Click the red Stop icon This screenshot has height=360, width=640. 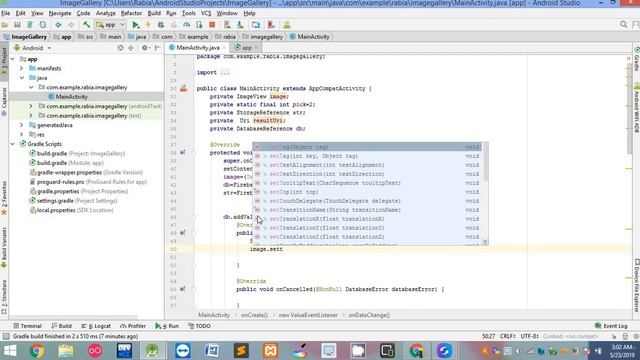212,25
